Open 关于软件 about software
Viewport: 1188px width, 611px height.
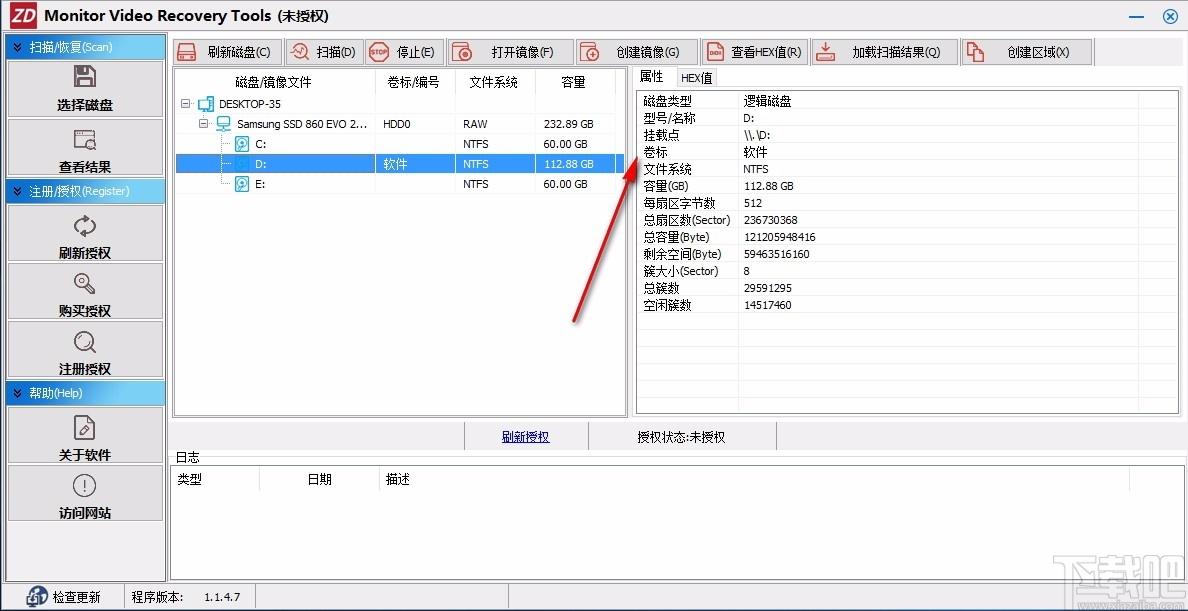[85, 434]
